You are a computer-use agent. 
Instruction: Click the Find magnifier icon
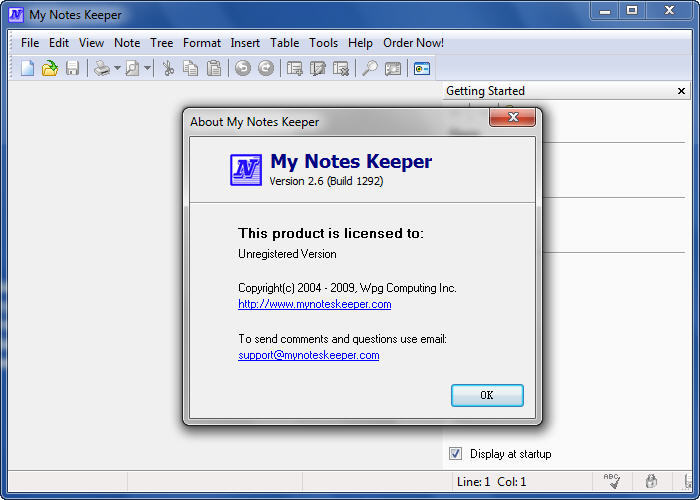370,68
